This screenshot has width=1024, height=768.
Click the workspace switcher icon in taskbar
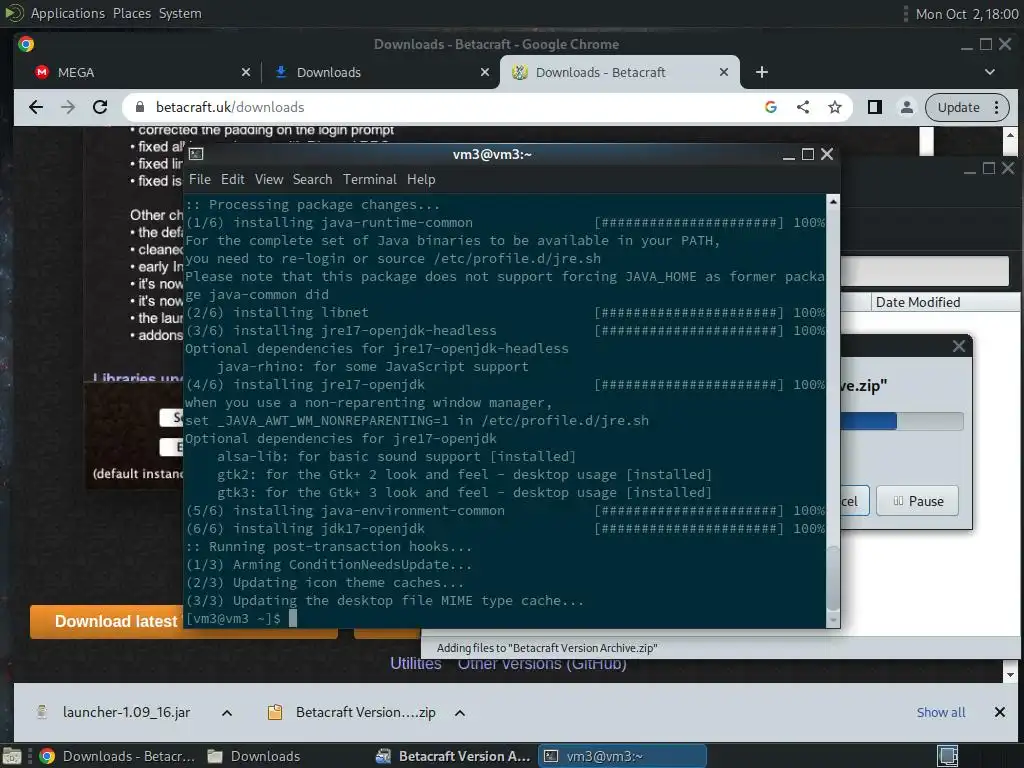tap(948, 756)
